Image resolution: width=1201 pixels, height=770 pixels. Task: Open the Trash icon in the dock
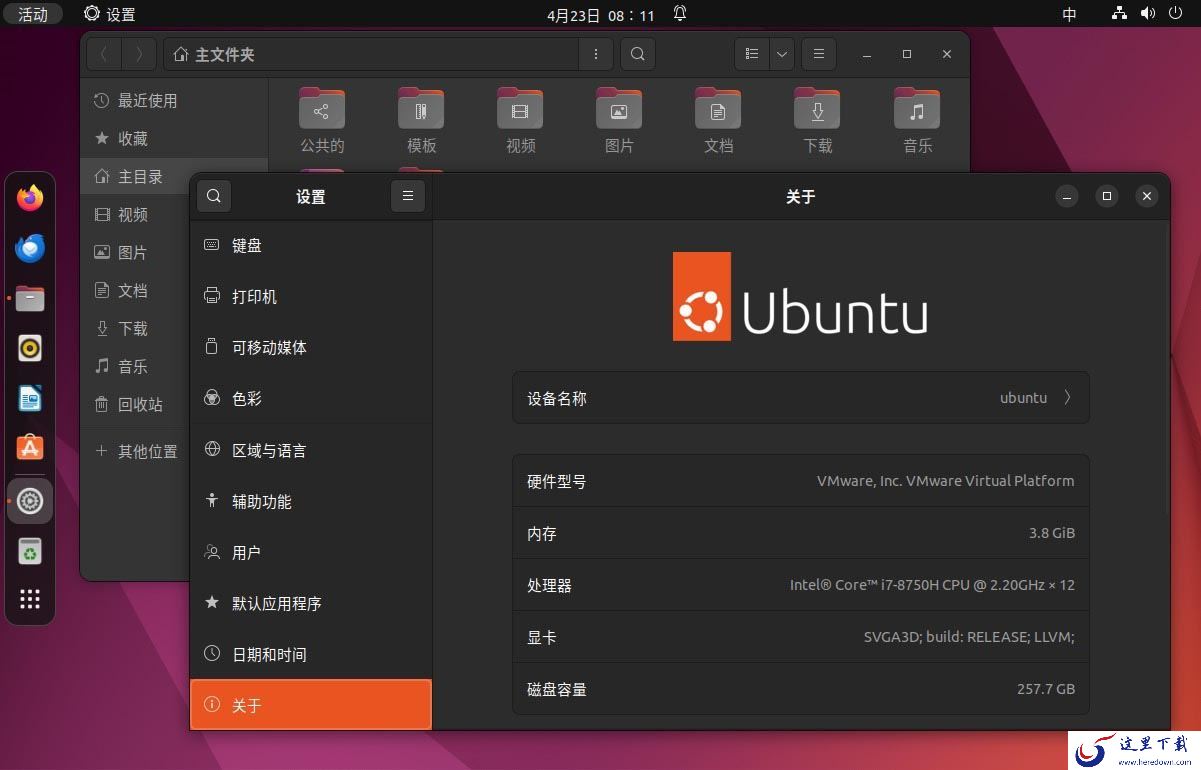coord(30,551)
